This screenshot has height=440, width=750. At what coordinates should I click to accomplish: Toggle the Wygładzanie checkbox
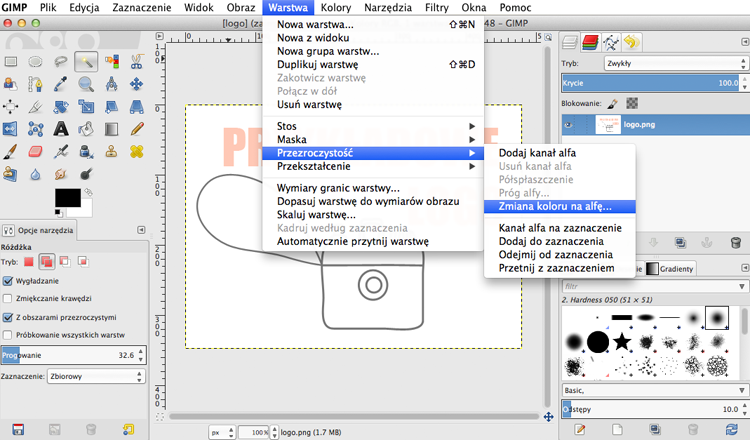point(8,281)
